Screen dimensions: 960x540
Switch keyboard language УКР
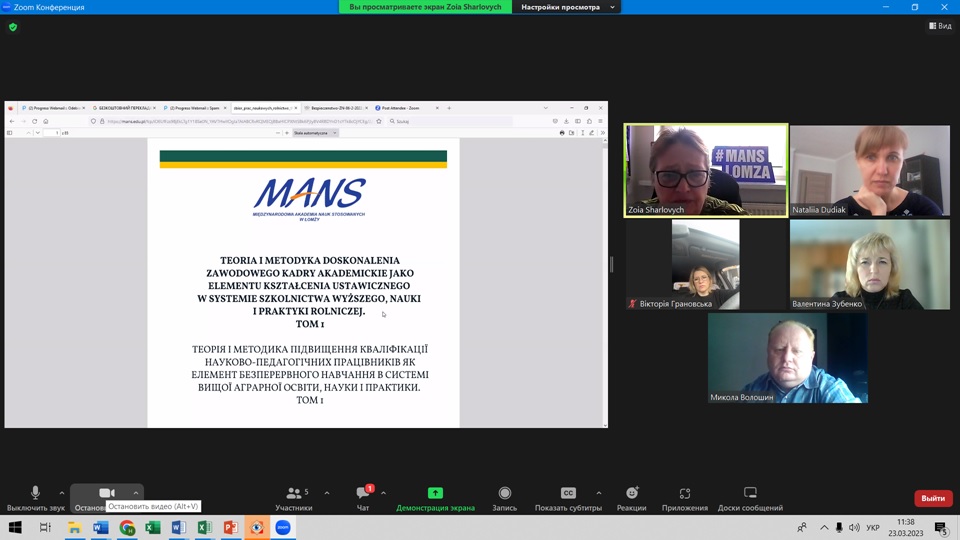(873, 527)
